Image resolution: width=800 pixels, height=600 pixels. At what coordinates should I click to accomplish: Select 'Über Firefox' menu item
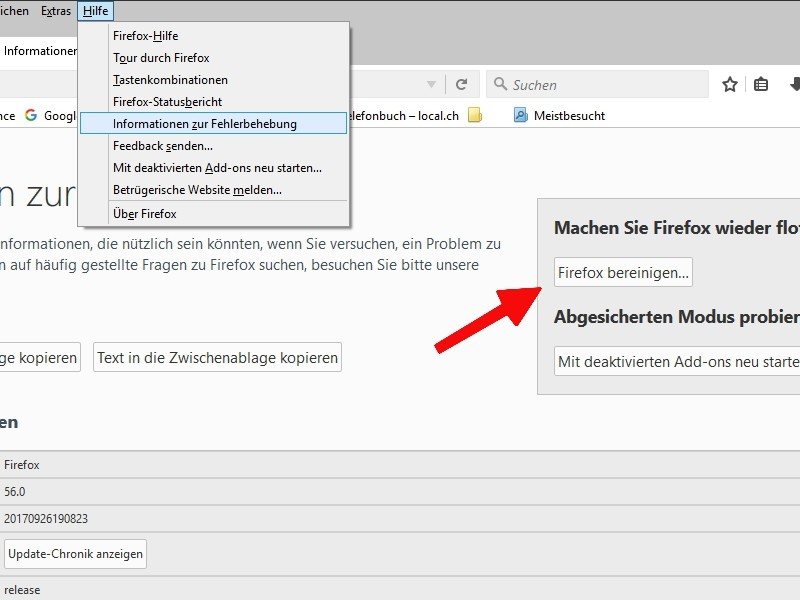coord(144,214)
